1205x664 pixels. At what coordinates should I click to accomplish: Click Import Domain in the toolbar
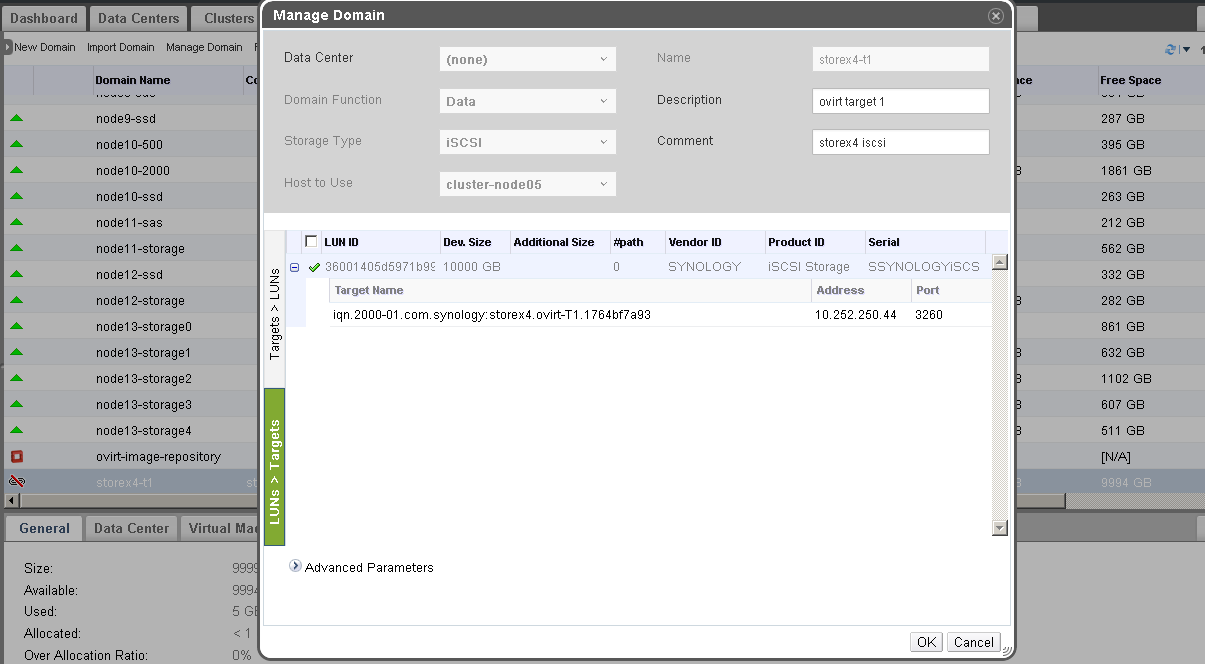[x=121, y=47]
